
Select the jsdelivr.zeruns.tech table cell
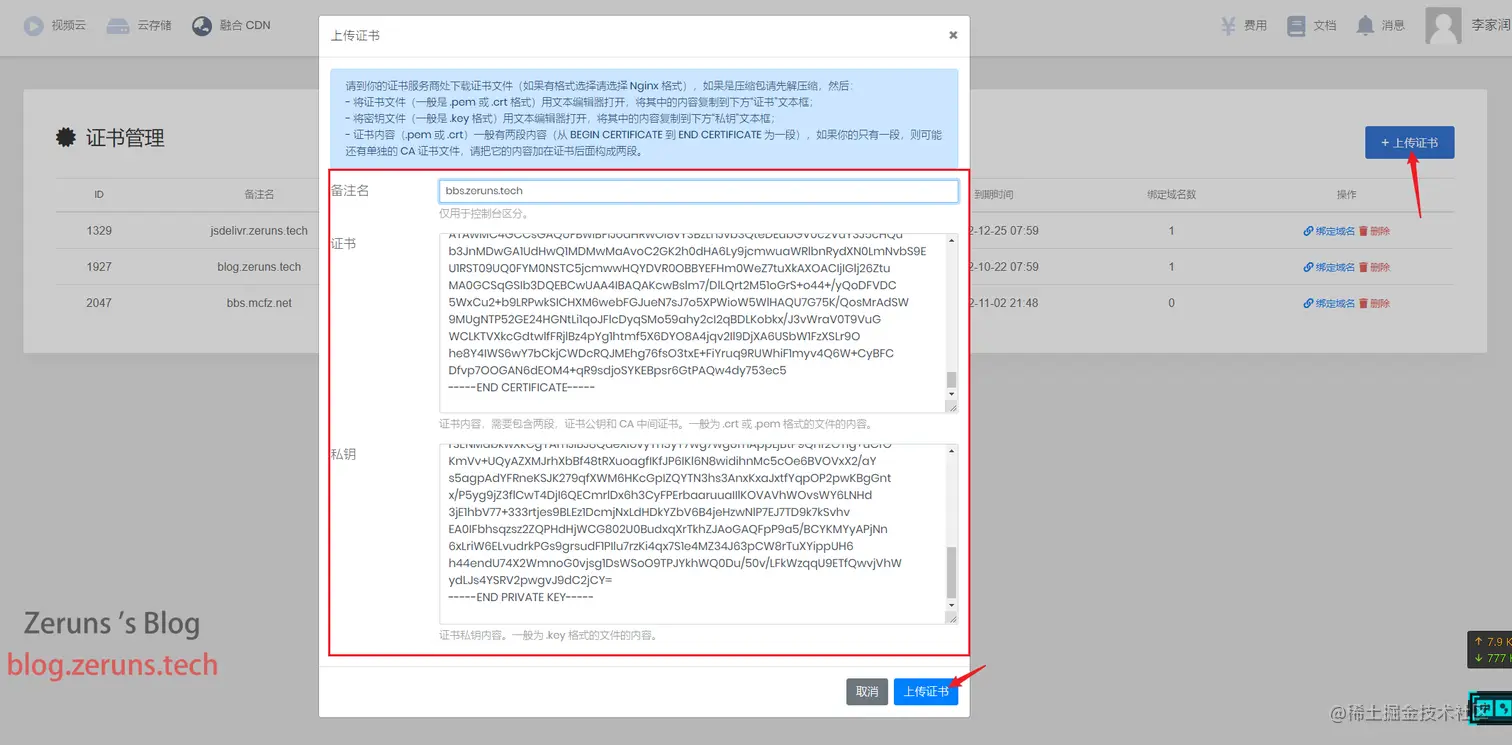(x=259, y=231)
